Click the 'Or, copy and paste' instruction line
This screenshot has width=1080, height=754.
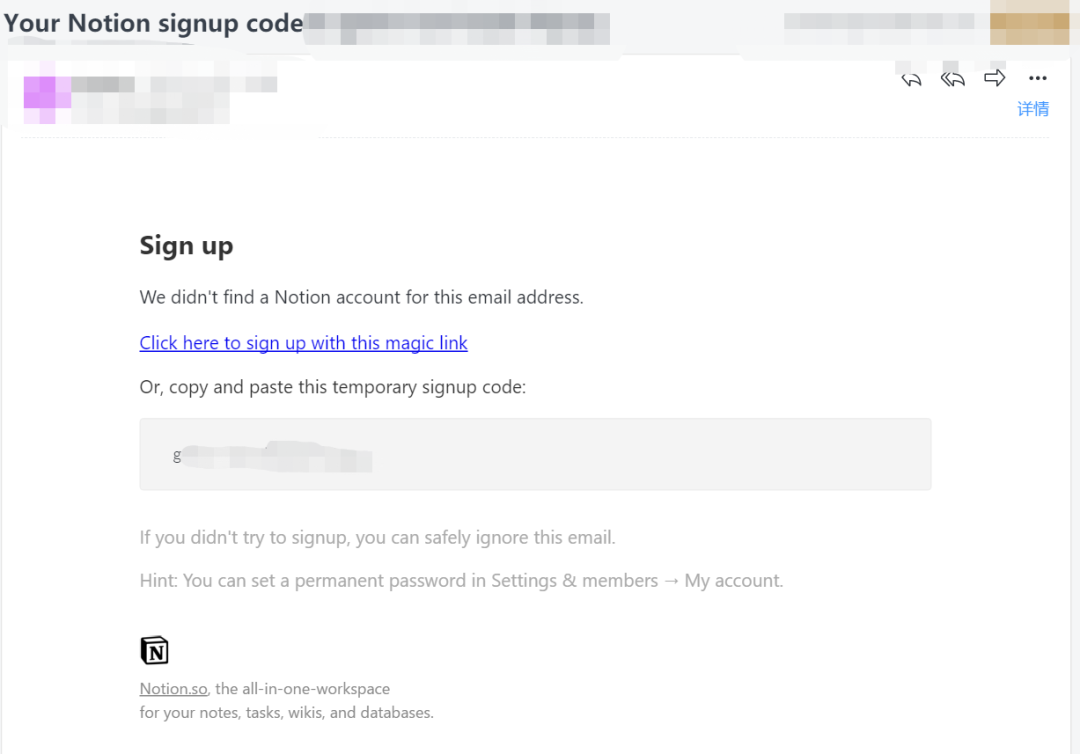click(332, 387)
